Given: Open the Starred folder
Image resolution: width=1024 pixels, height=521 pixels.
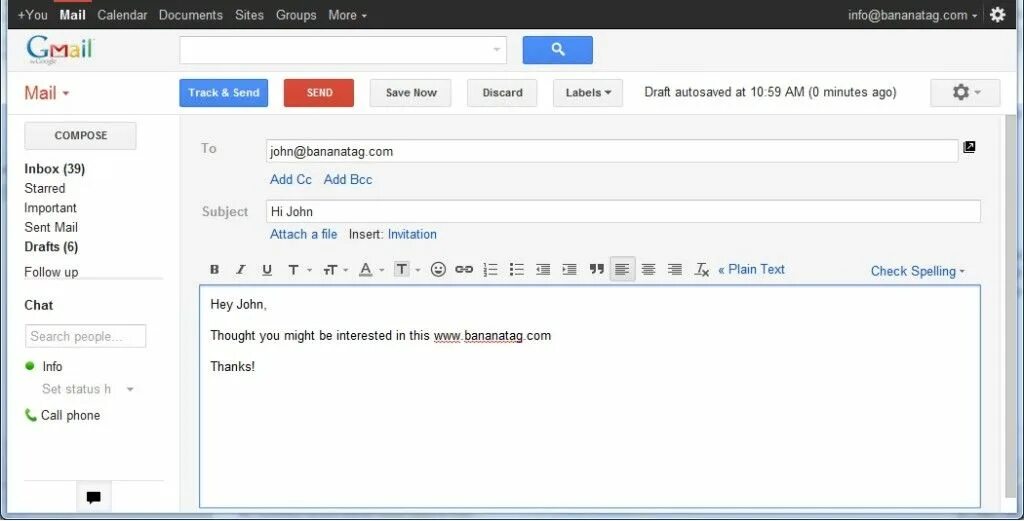Looking at the screenshot, I should pos(44,188).
